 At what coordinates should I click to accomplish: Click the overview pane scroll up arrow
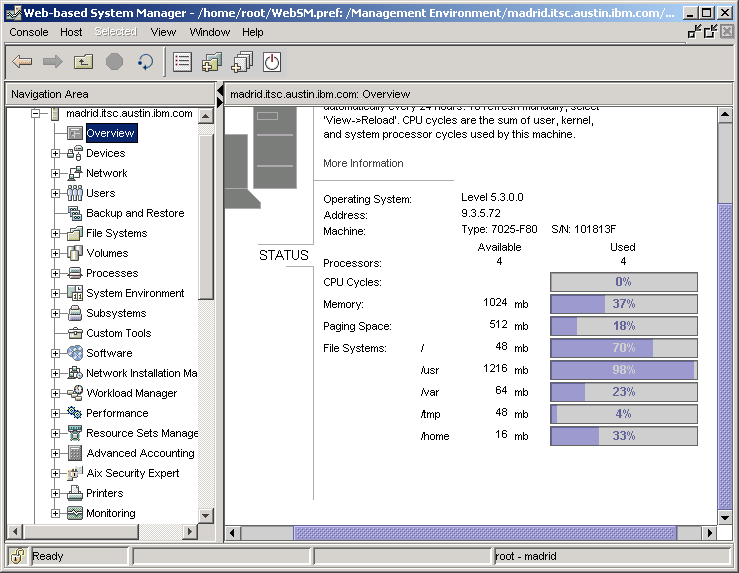click(x=725, y=115)
